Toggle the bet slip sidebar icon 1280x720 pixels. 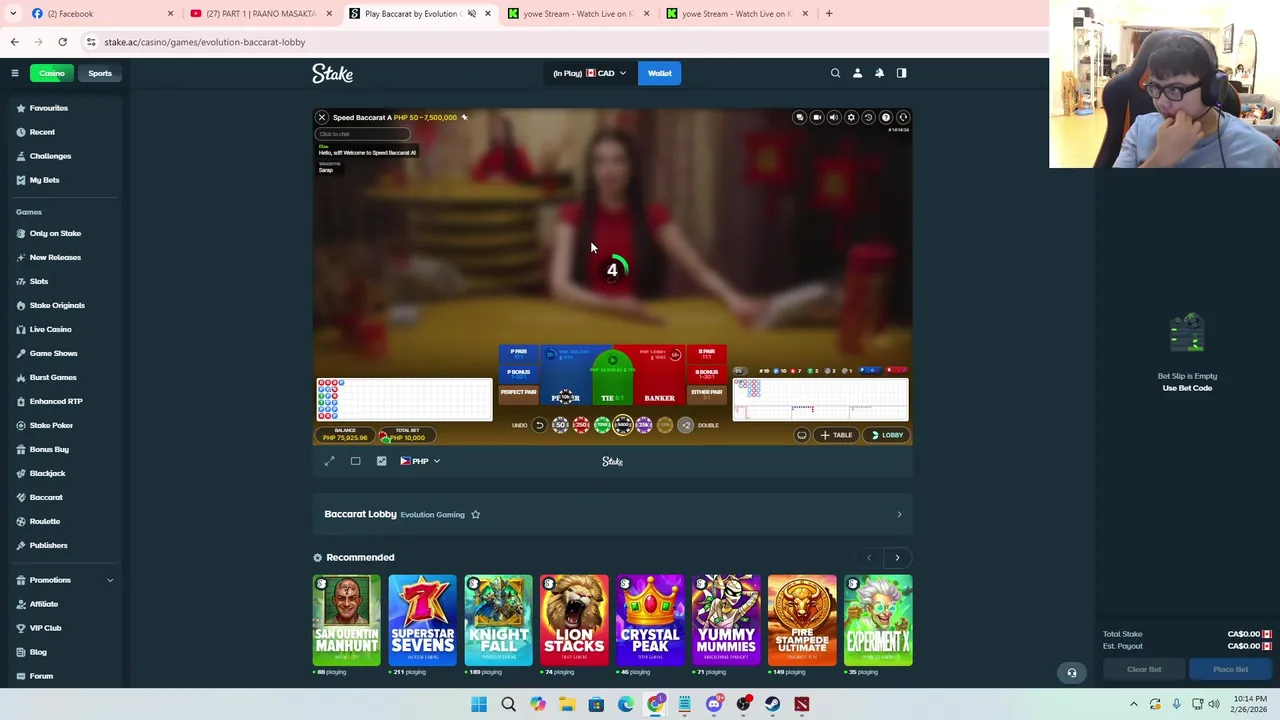901,73
